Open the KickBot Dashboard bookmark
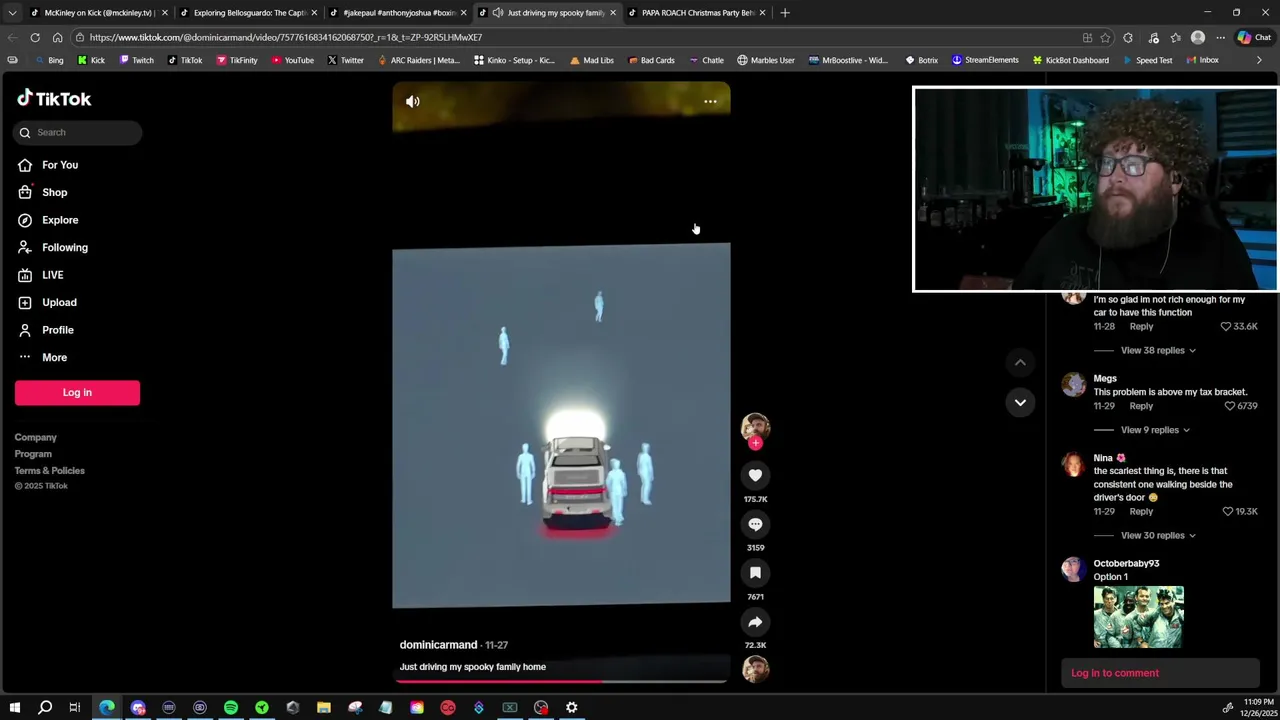 click(x=1070, y=60)
